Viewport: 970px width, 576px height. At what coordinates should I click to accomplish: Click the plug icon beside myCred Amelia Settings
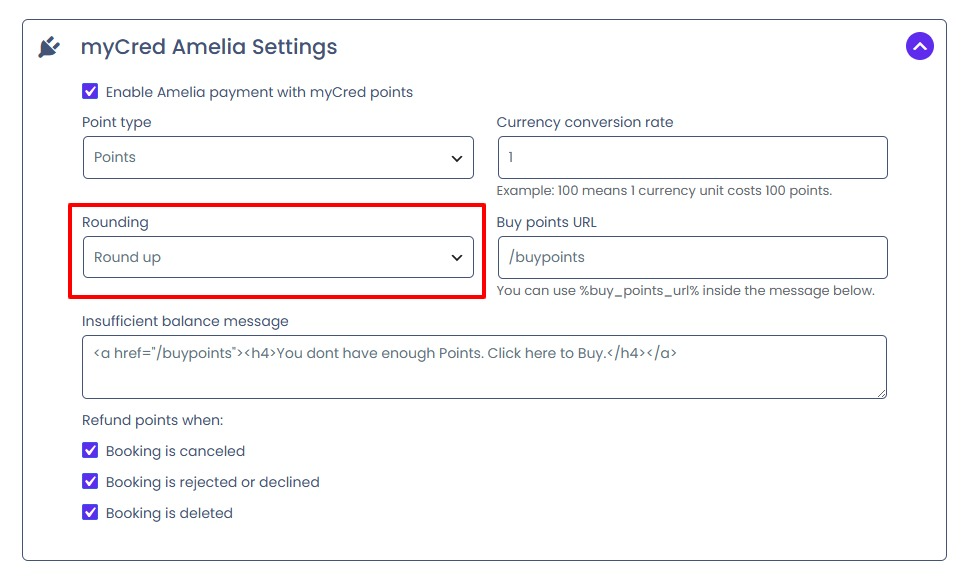[x=49, y=47]
